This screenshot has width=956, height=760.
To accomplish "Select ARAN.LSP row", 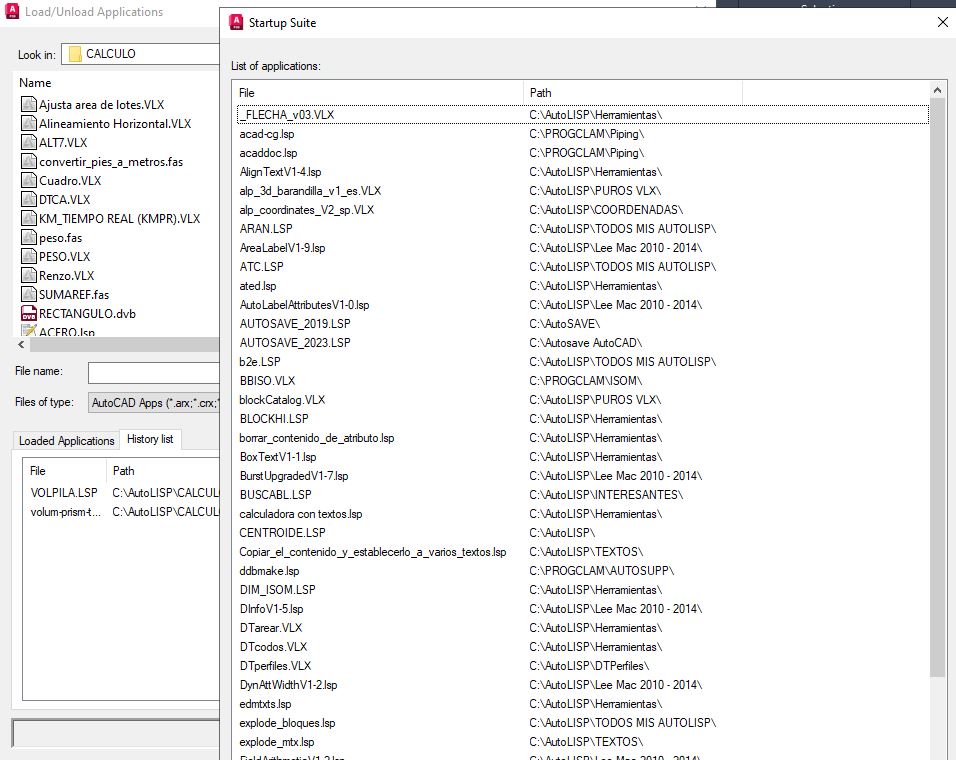I will click(x=582, y=229).
